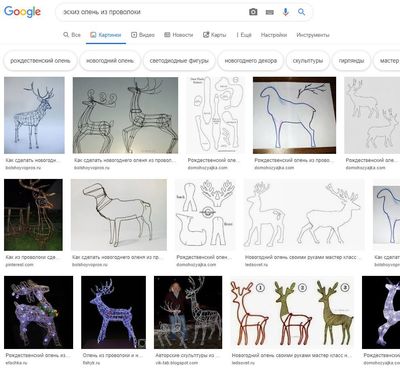Open the single blue-lit deer on black background
This screenshot has height=370, width=400.
[113, 312]
